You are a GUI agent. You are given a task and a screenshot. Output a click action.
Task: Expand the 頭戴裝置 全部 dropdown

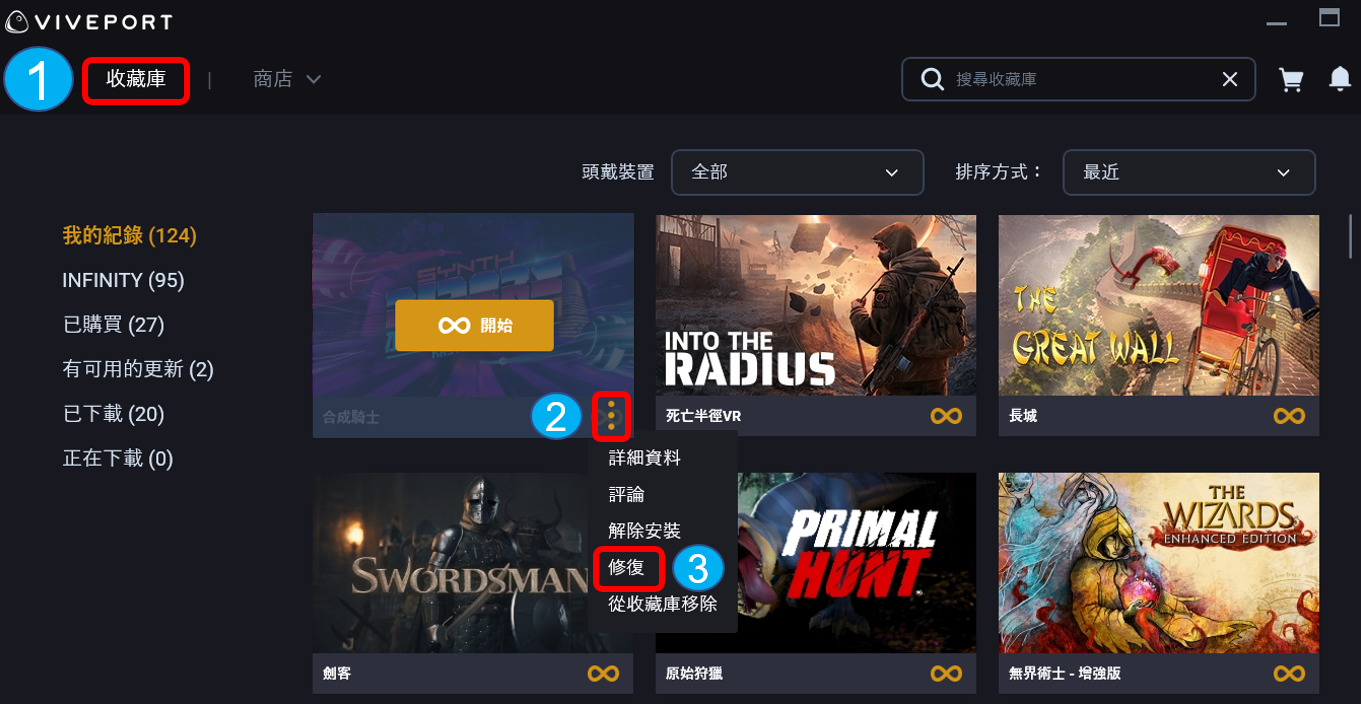[797, 172]
